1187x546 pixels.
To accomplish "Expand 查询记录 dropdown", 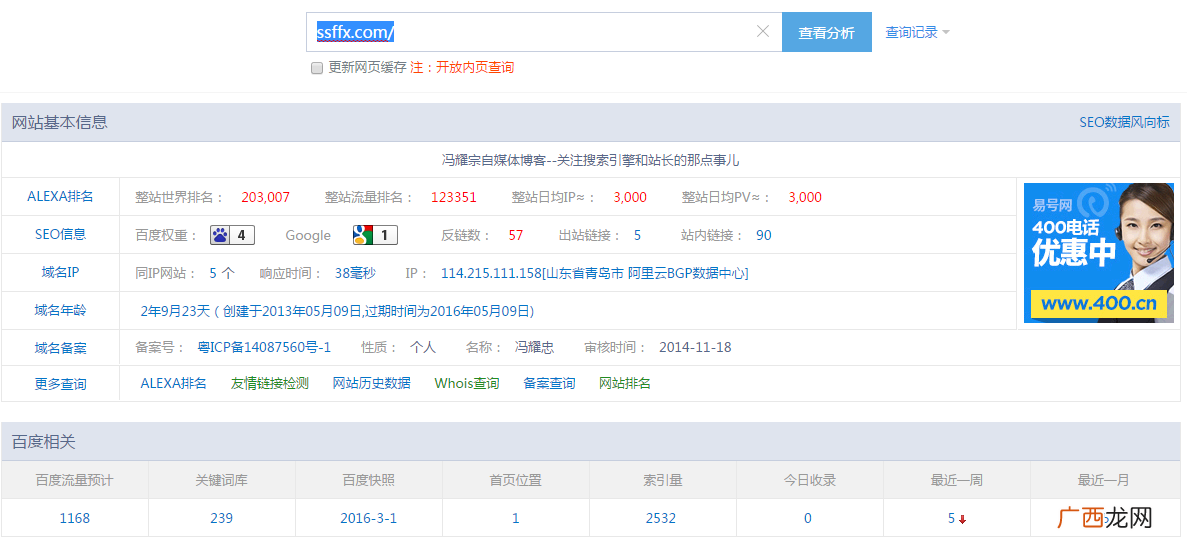I will pos(918,33).
